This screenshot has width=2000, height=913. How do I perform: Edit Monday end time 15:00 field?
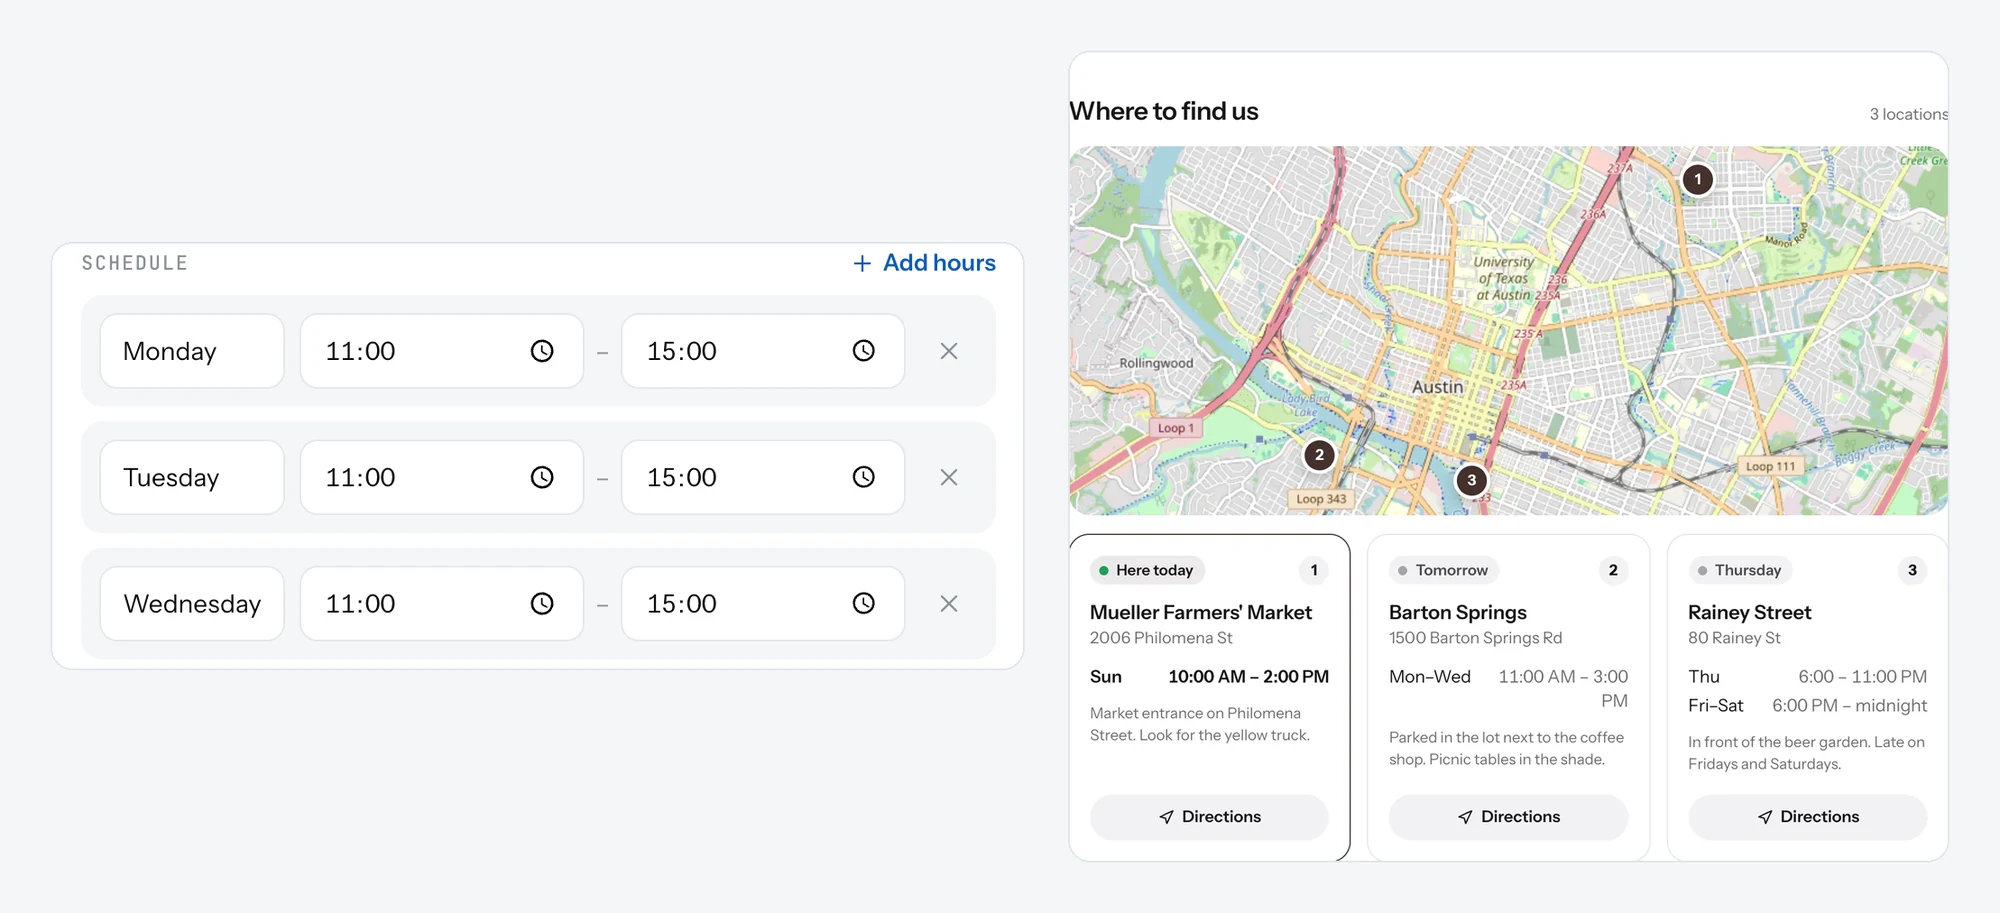click(763, 351)
